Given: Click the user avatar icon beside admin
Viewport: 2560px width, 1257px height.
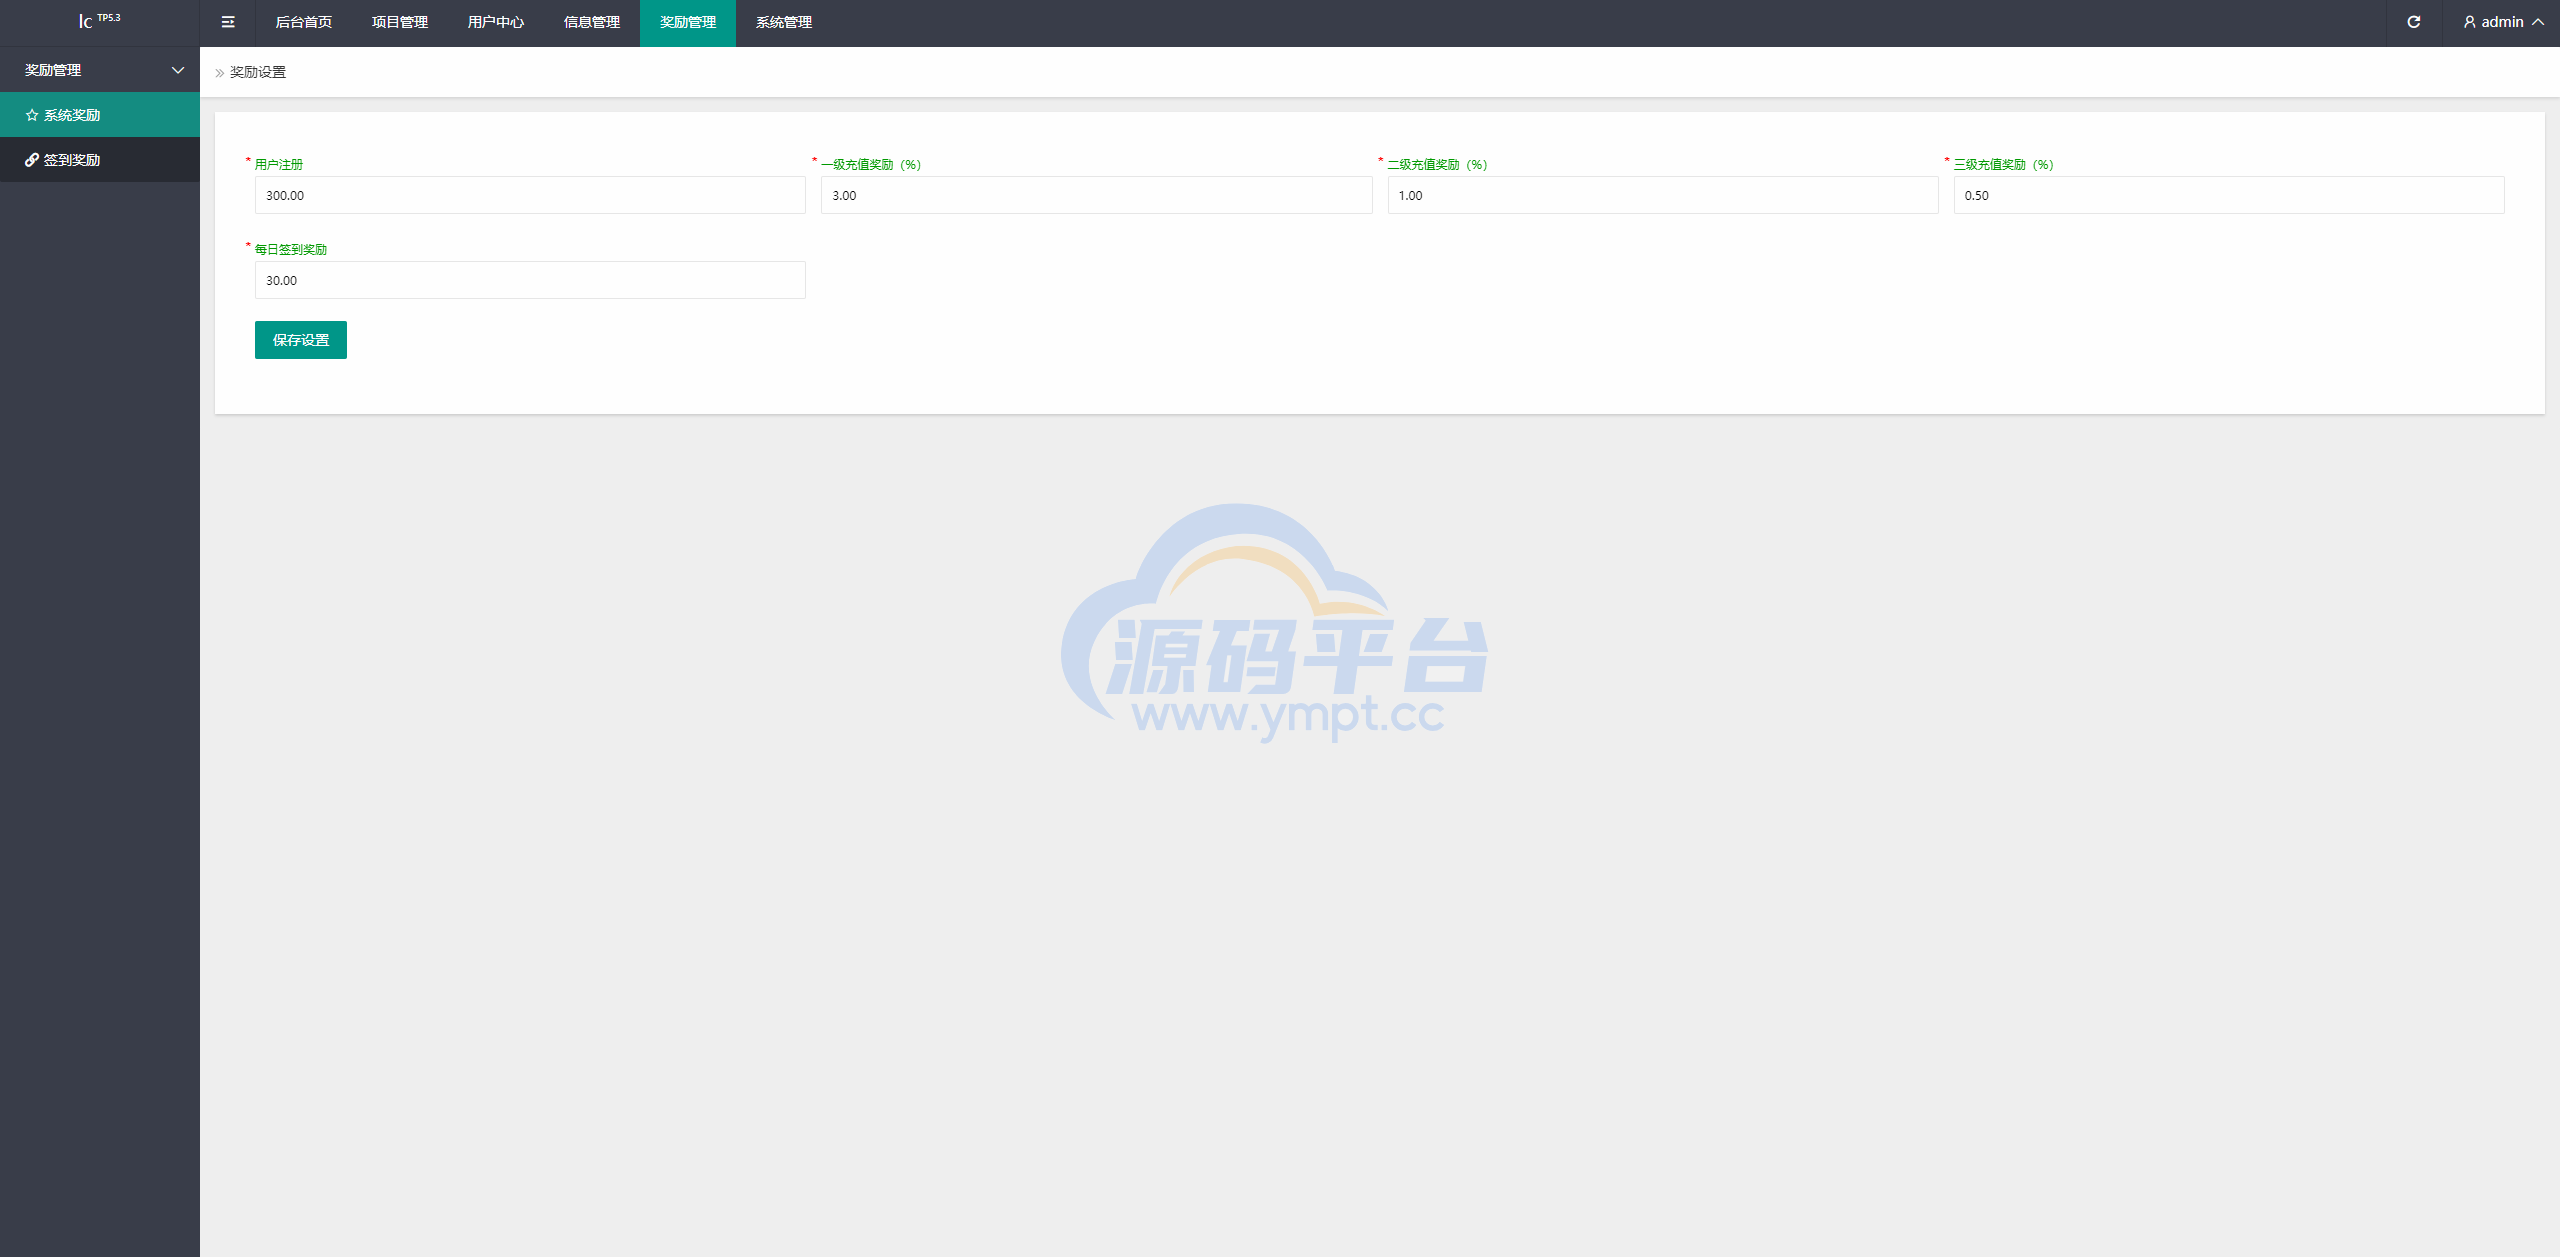Looking at the screenshot, I should 2469,22.
